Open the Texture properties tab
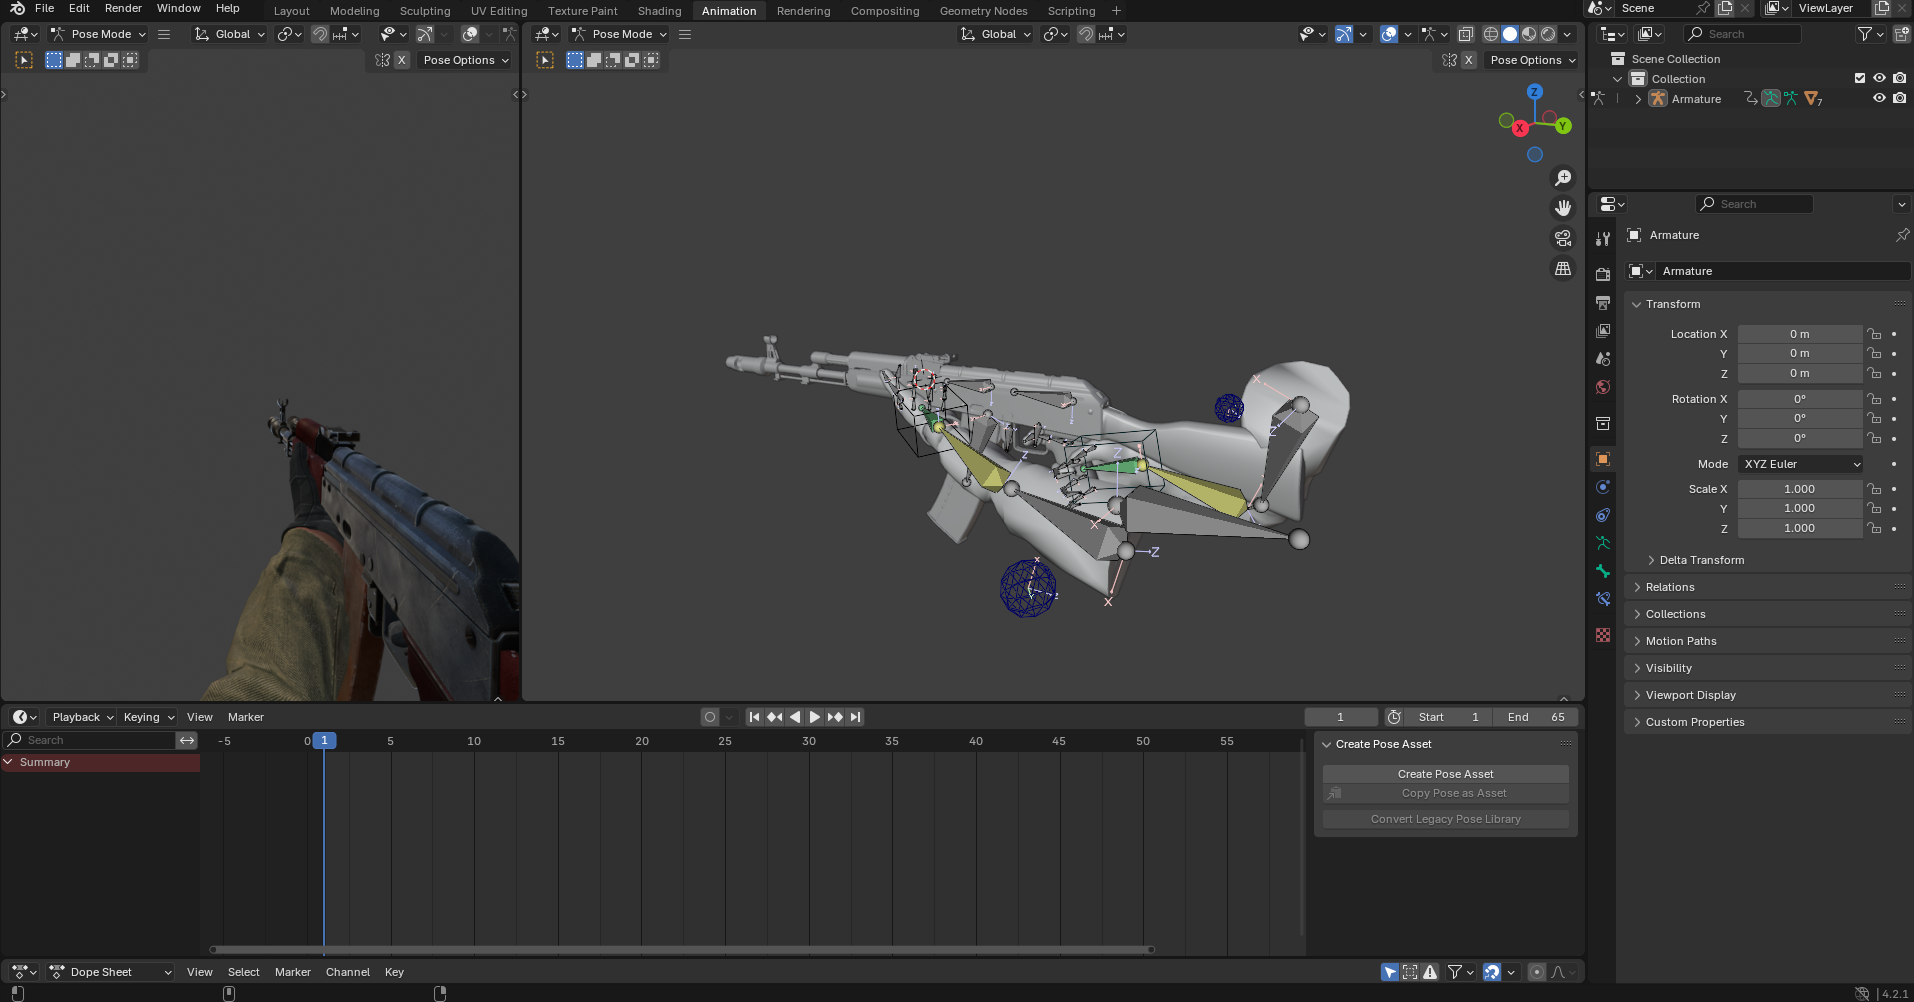 click(x=1603, y=635)
